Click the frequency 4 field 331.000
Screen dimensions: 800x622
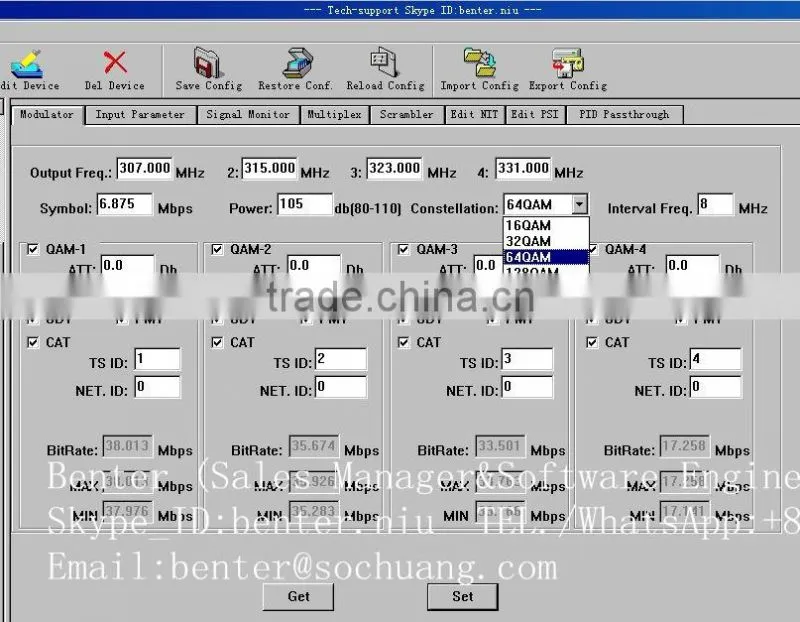523,168
